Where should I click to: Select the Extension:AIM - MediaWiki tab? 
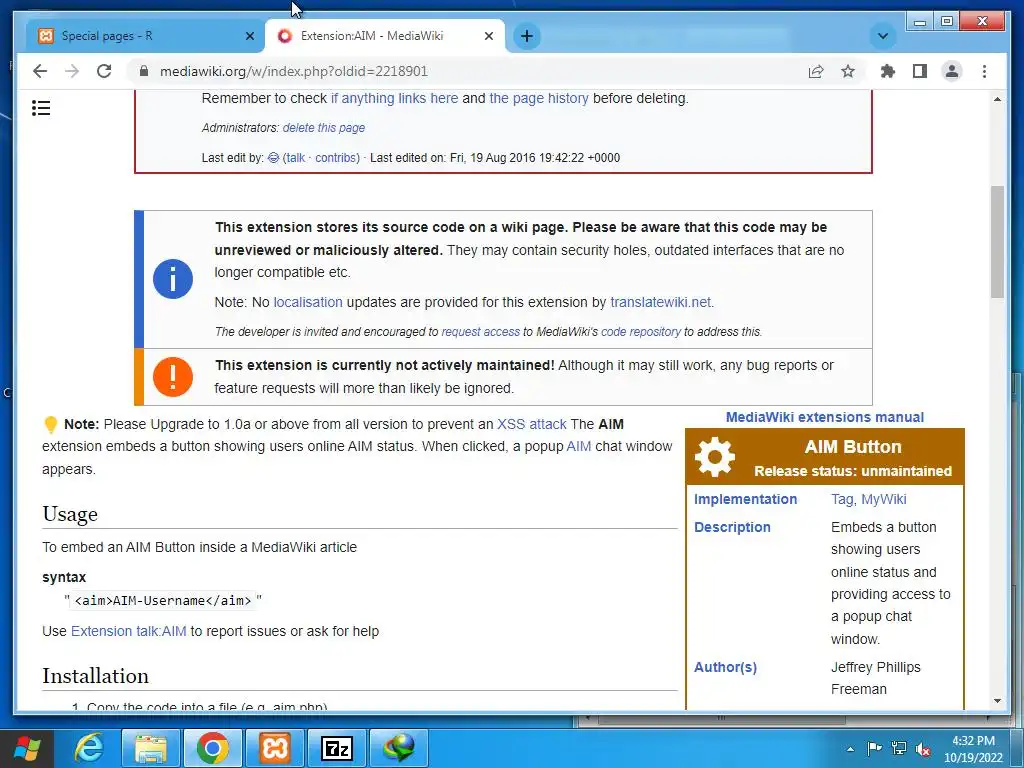point(385,36)
